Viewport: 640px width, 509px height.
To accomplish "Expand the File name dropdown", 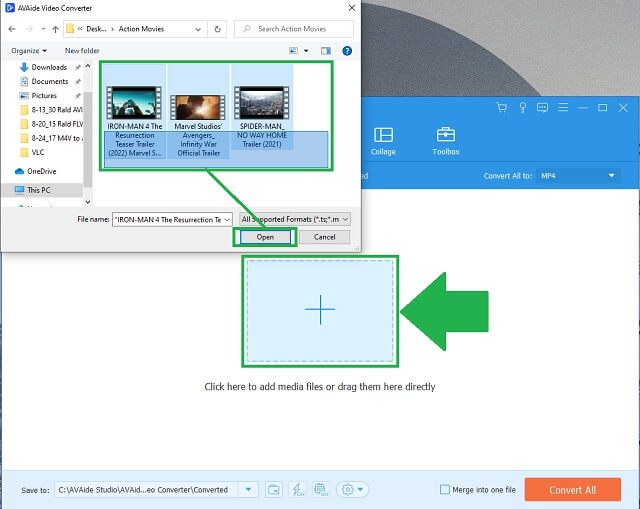I will click(227, 220).
